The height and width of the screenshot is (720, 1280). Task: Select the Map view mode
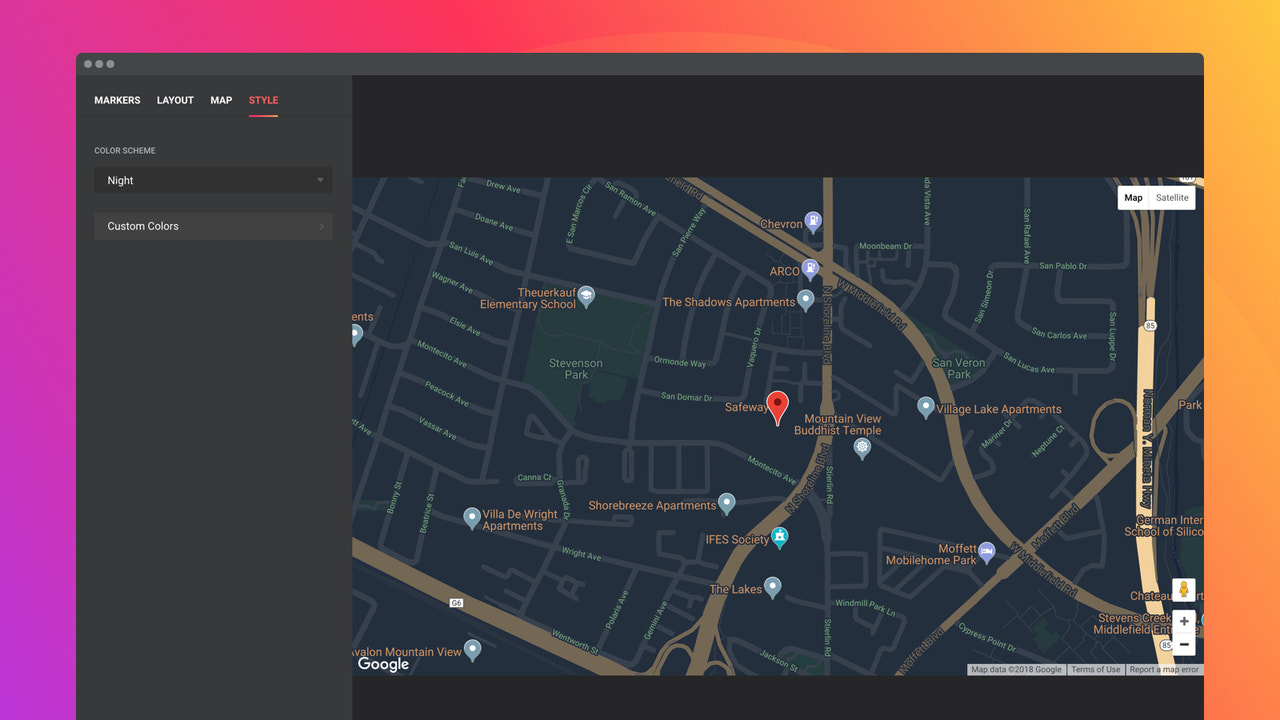click(x=1133, y=197)
